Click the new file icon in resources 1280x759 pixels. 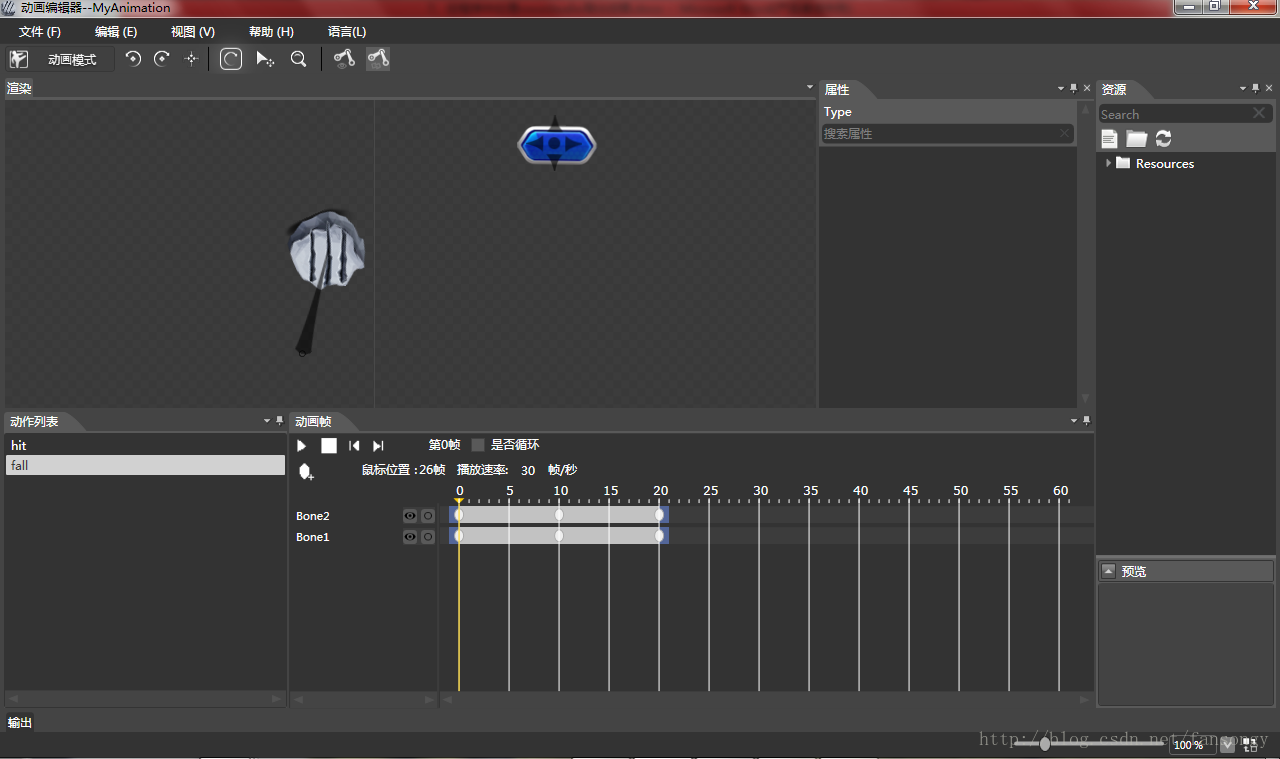pyautogui.click(x=1109, y=139)
